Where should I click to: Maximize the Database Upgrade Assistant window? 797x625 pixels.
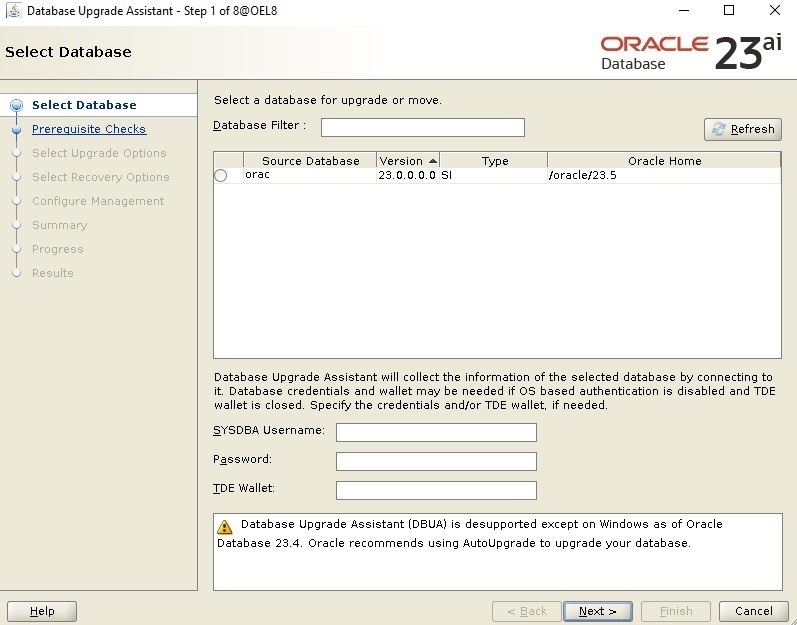tap(729, 10)
